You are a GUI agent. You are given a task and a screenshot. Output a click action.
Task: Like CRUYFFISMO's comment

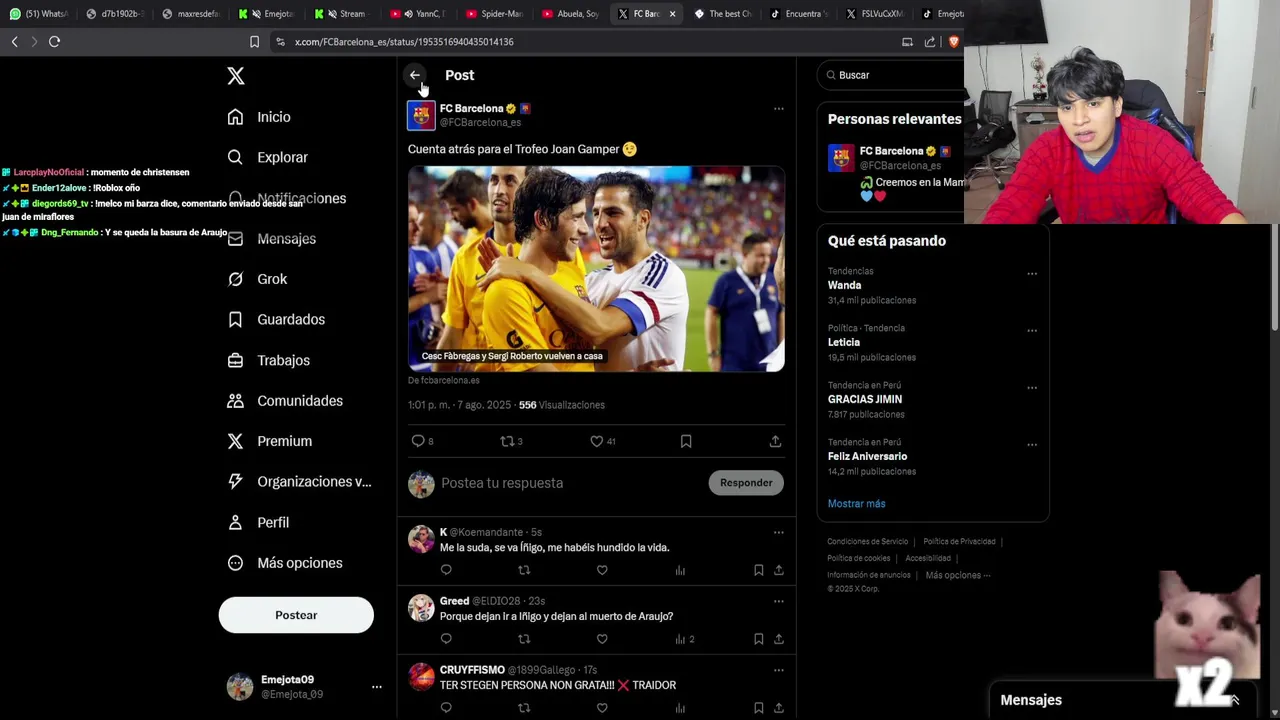coord(602,708)
